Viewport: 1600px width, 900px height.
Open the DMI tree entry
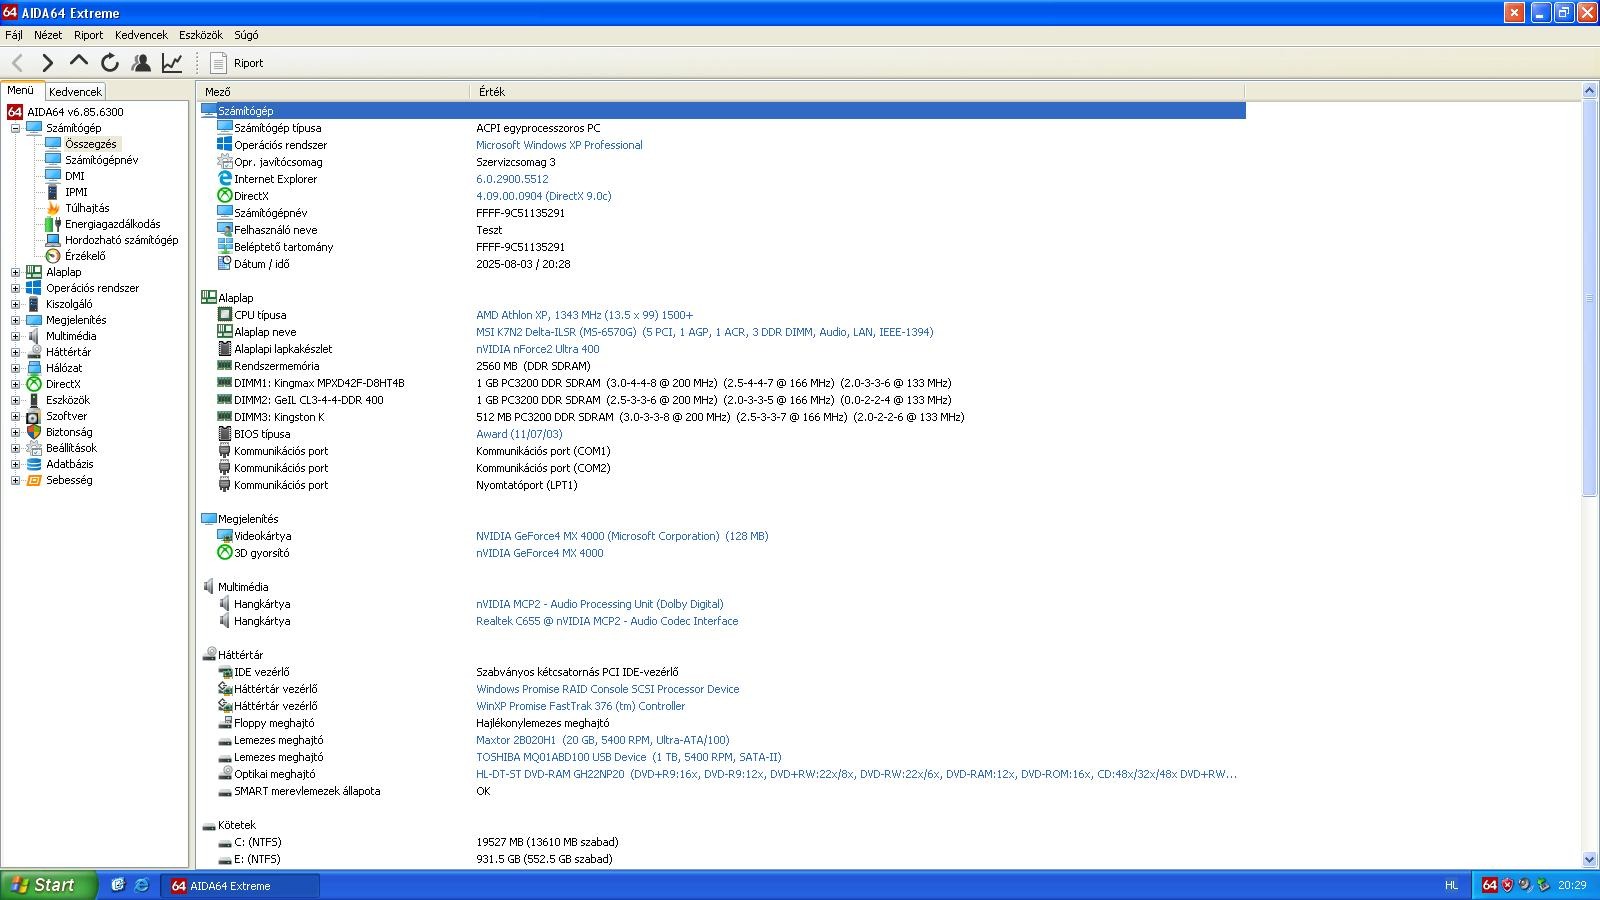75,176
